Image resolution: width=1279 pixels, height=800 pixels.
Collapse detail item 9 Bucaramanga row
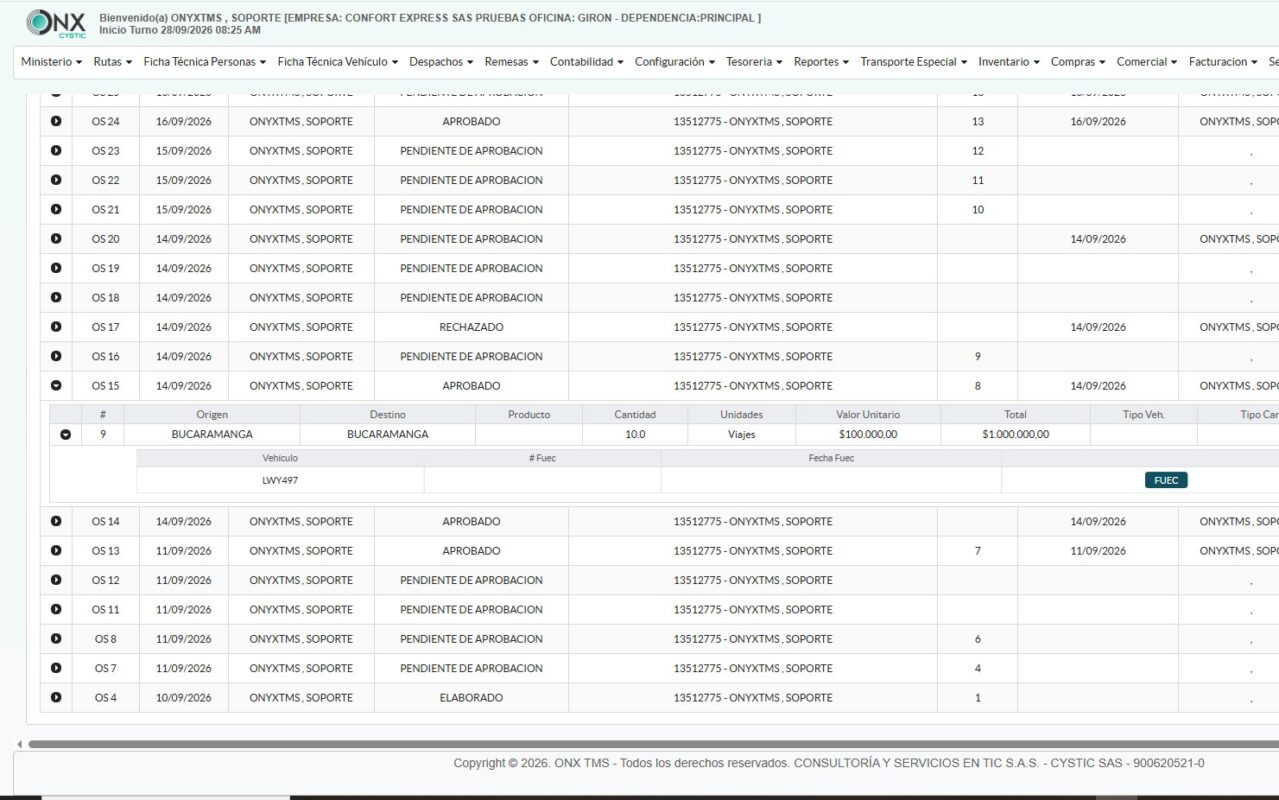click(x=66, y=435)
